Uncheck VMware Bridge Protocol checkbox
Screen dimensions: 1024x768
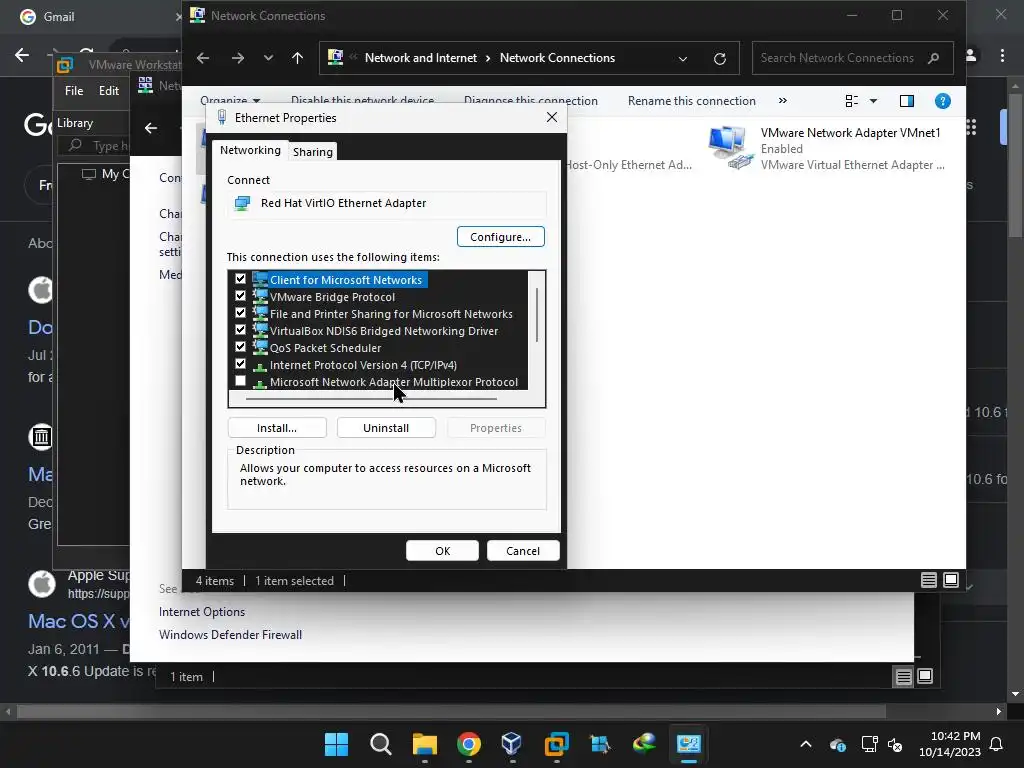click(240, 296)
